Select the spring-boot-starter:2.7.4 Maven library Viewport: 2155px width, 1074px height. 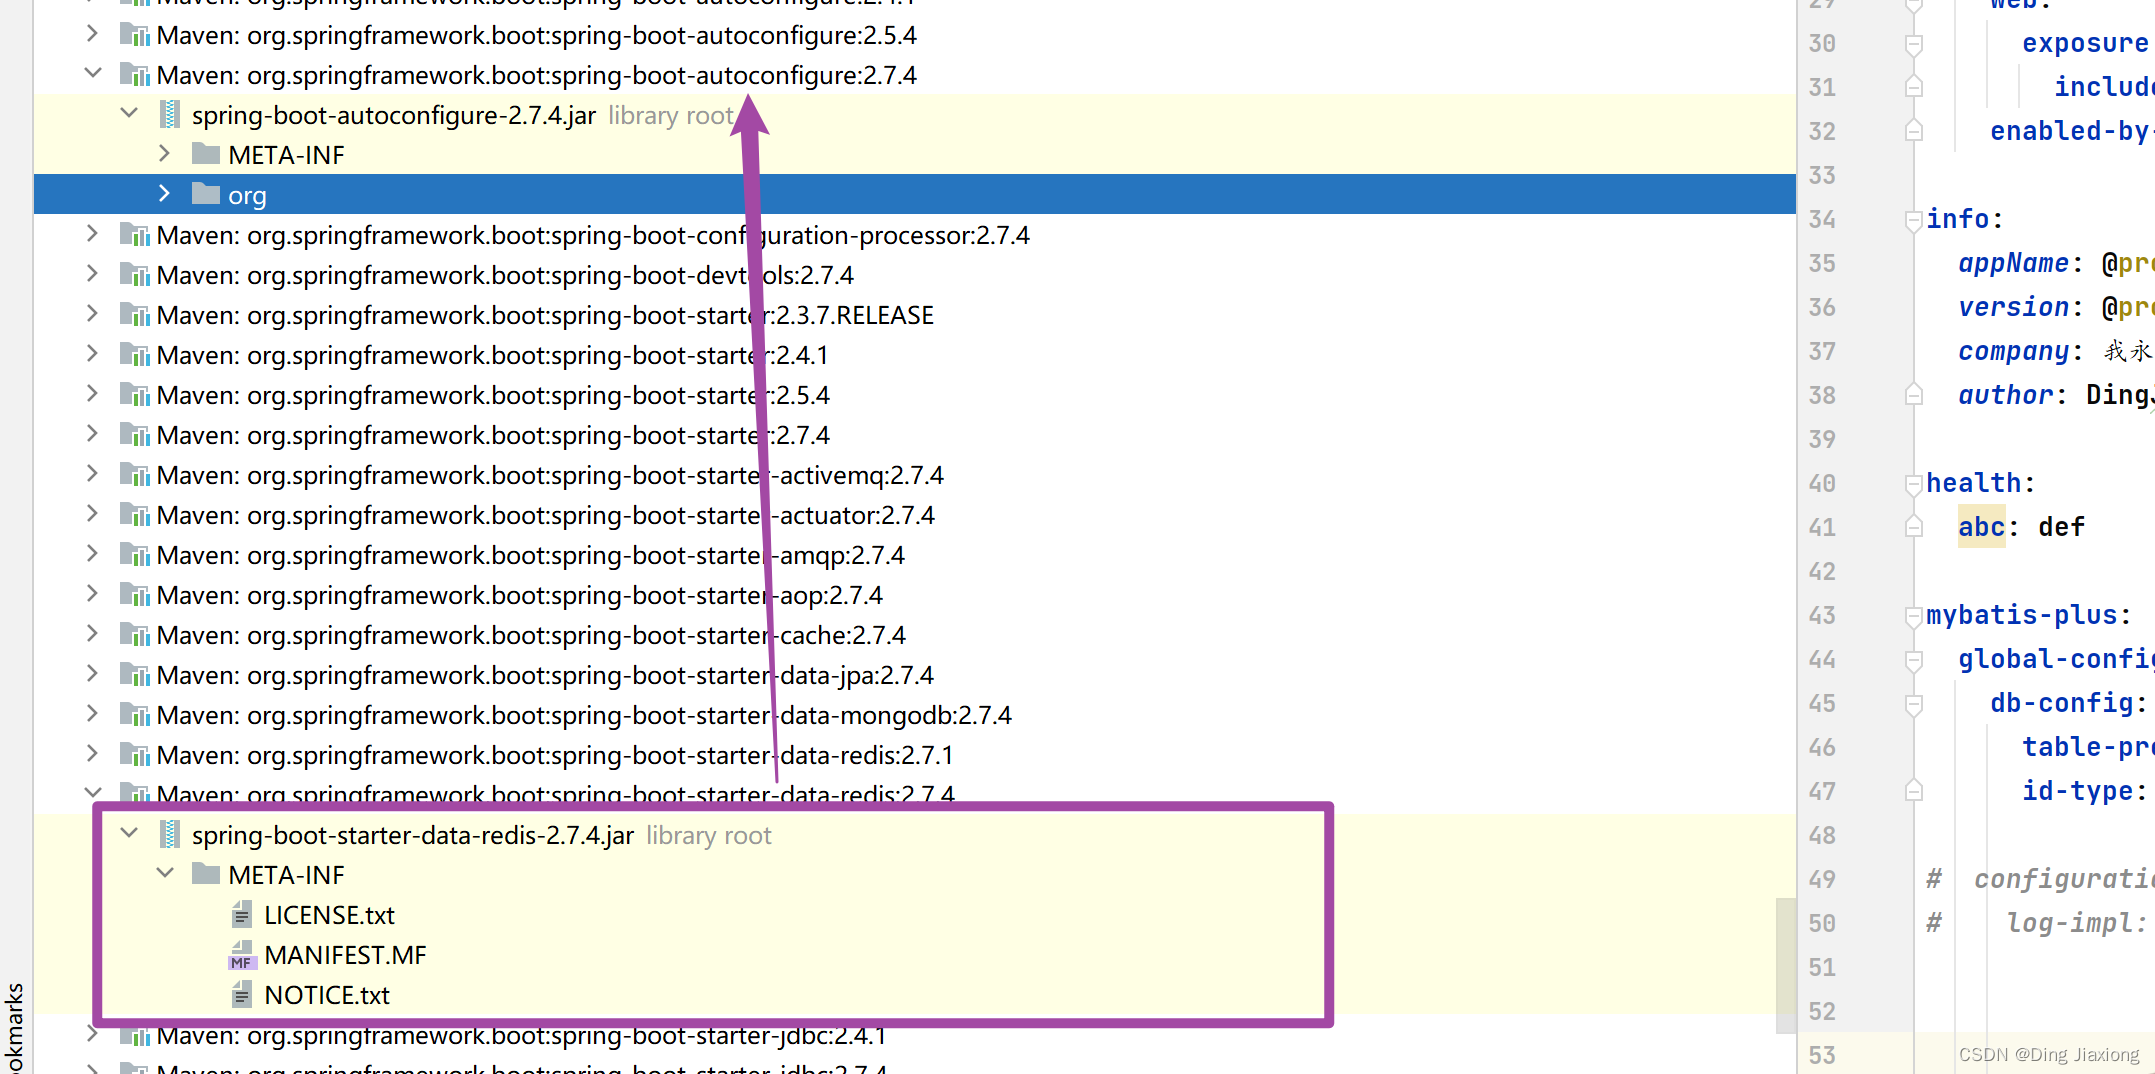pyautogui.click(x=493, y=435)
